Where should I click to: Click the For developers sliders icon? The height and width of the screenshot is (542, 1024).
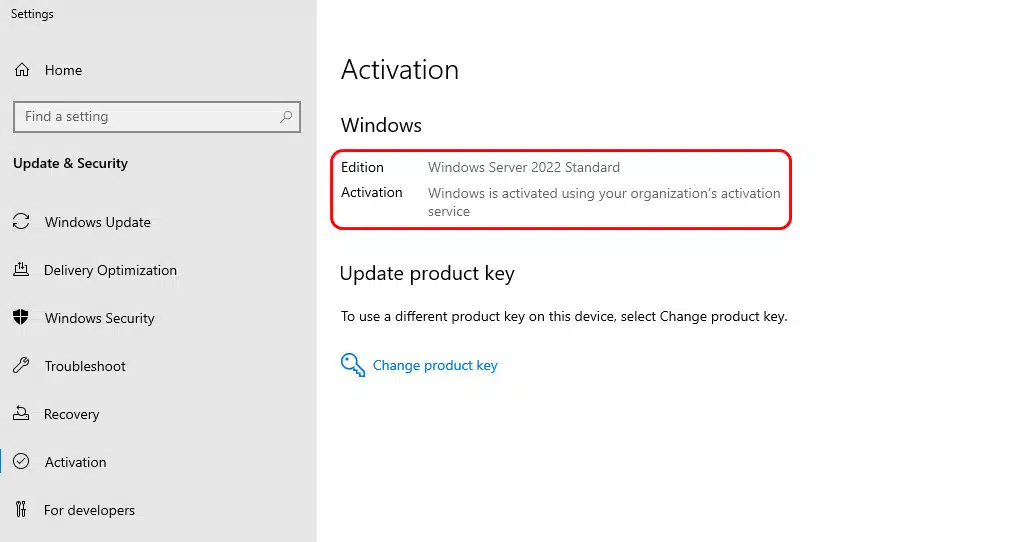pyautogui.click(x=21, y=510)
